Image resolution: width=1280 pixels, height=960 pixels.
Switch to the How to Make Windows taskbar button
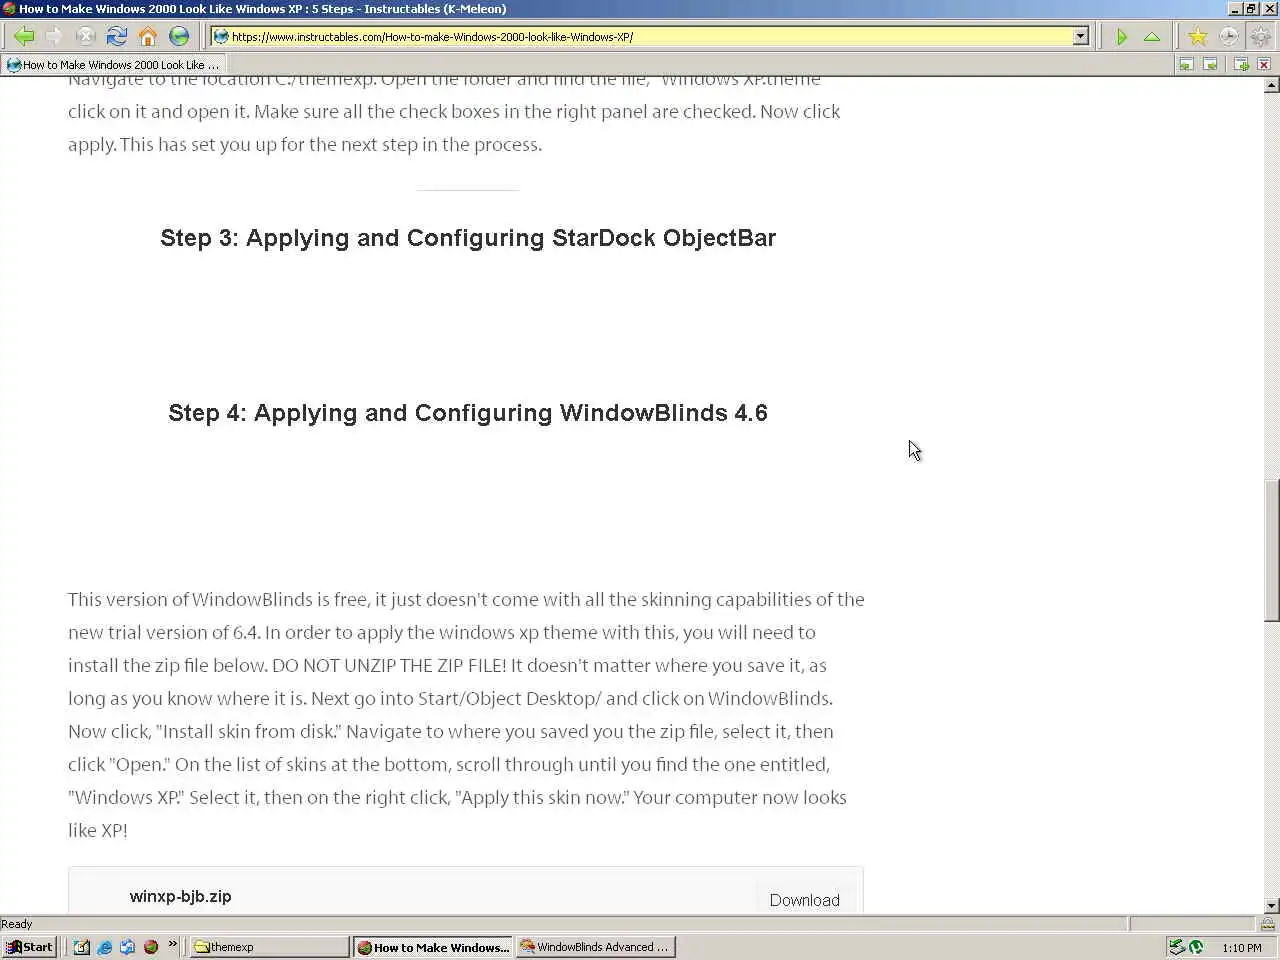click(x=433, y=947)
